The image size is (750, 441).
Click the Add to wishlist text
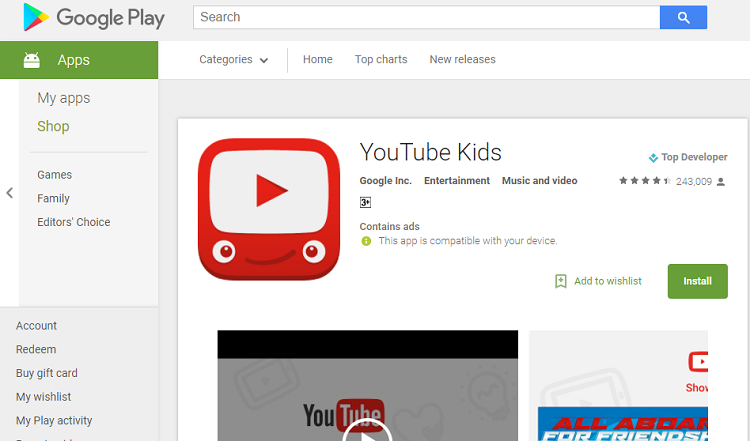tap(608, 281)
